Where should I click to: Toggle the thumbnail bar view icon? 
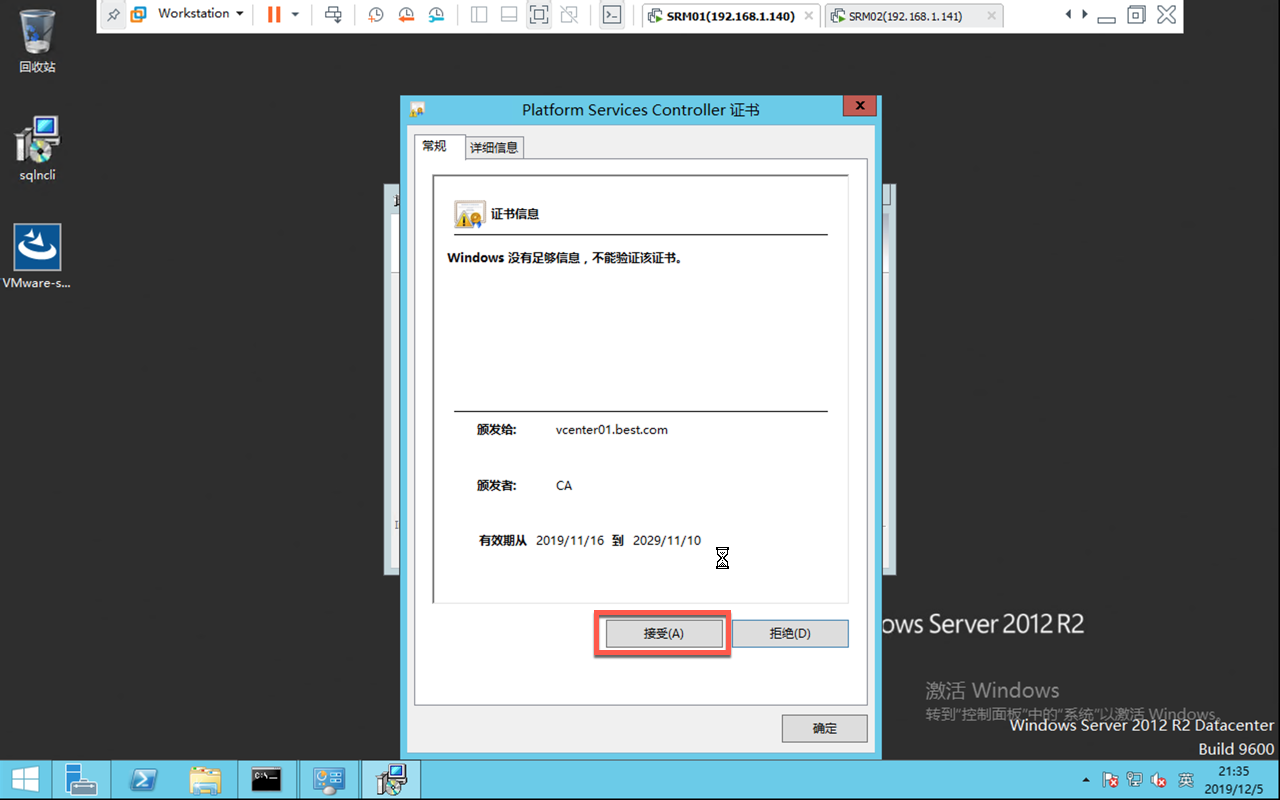point(509,15)
